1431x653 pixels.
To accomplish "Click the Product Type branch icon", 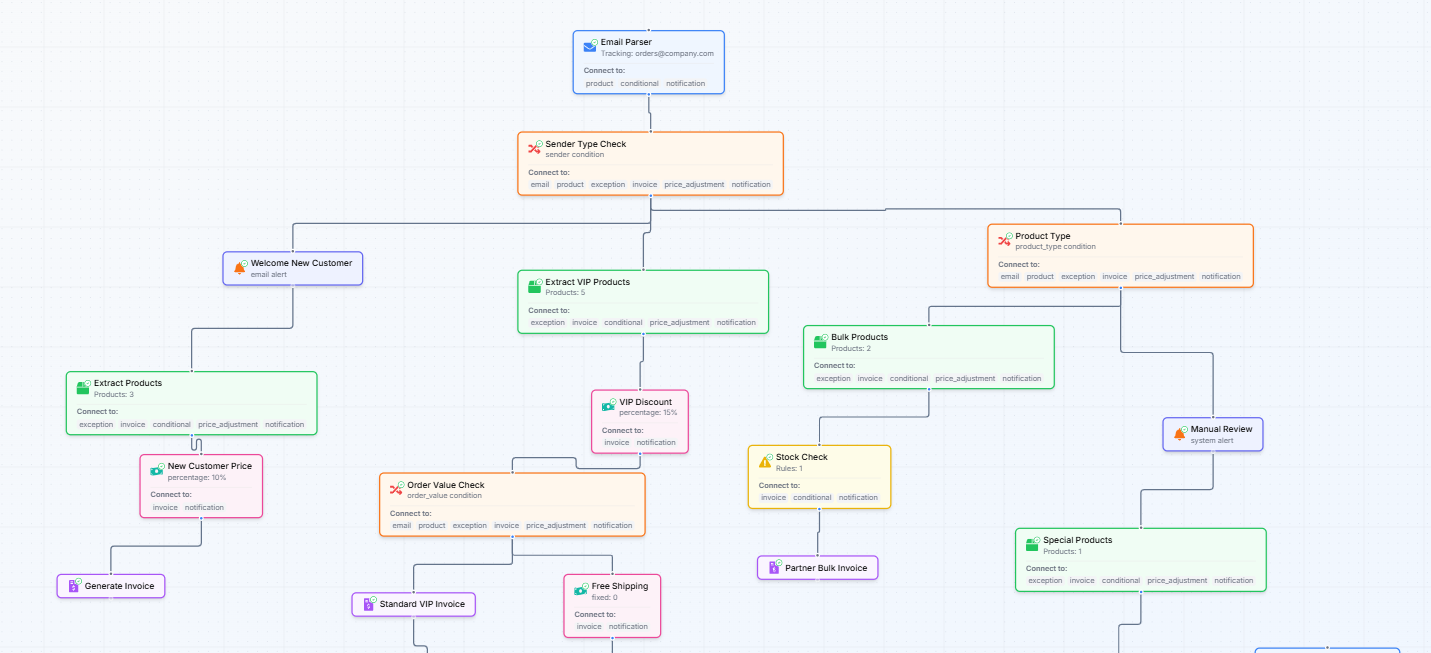I will (1004, 241).
